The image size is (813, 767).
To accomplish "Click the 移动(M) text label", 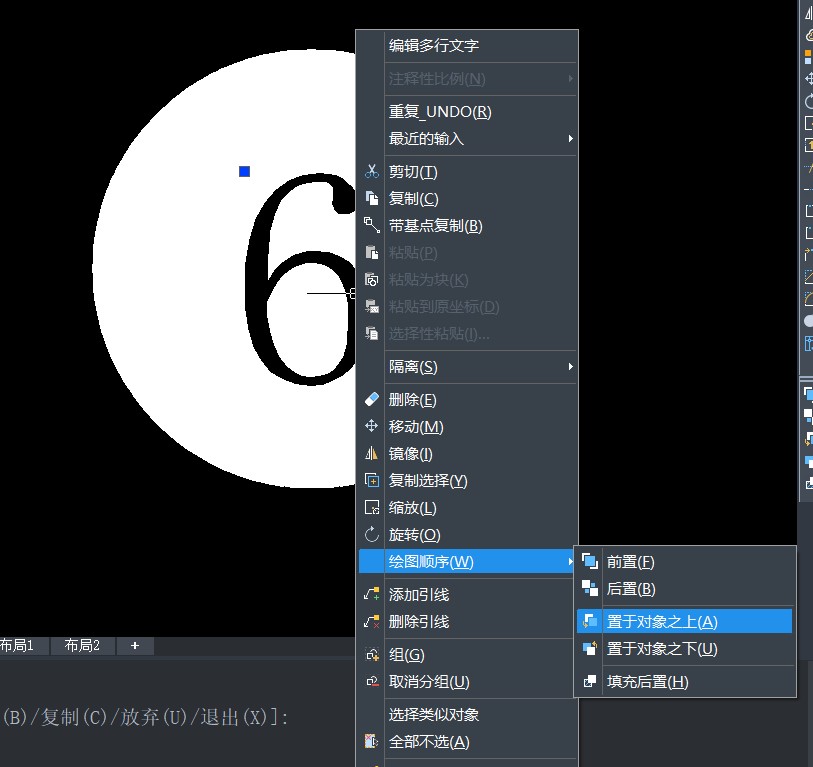I will pyautogui.click(x=416, y=426).
